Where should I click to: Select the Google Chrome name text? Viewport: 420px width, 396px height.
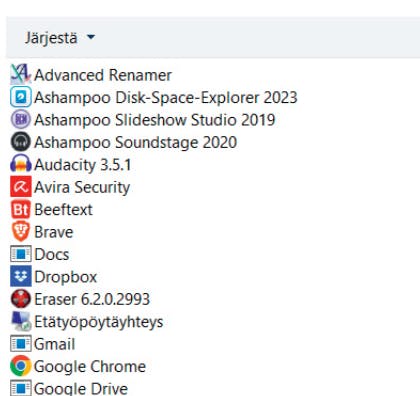[x=90, y=367]
